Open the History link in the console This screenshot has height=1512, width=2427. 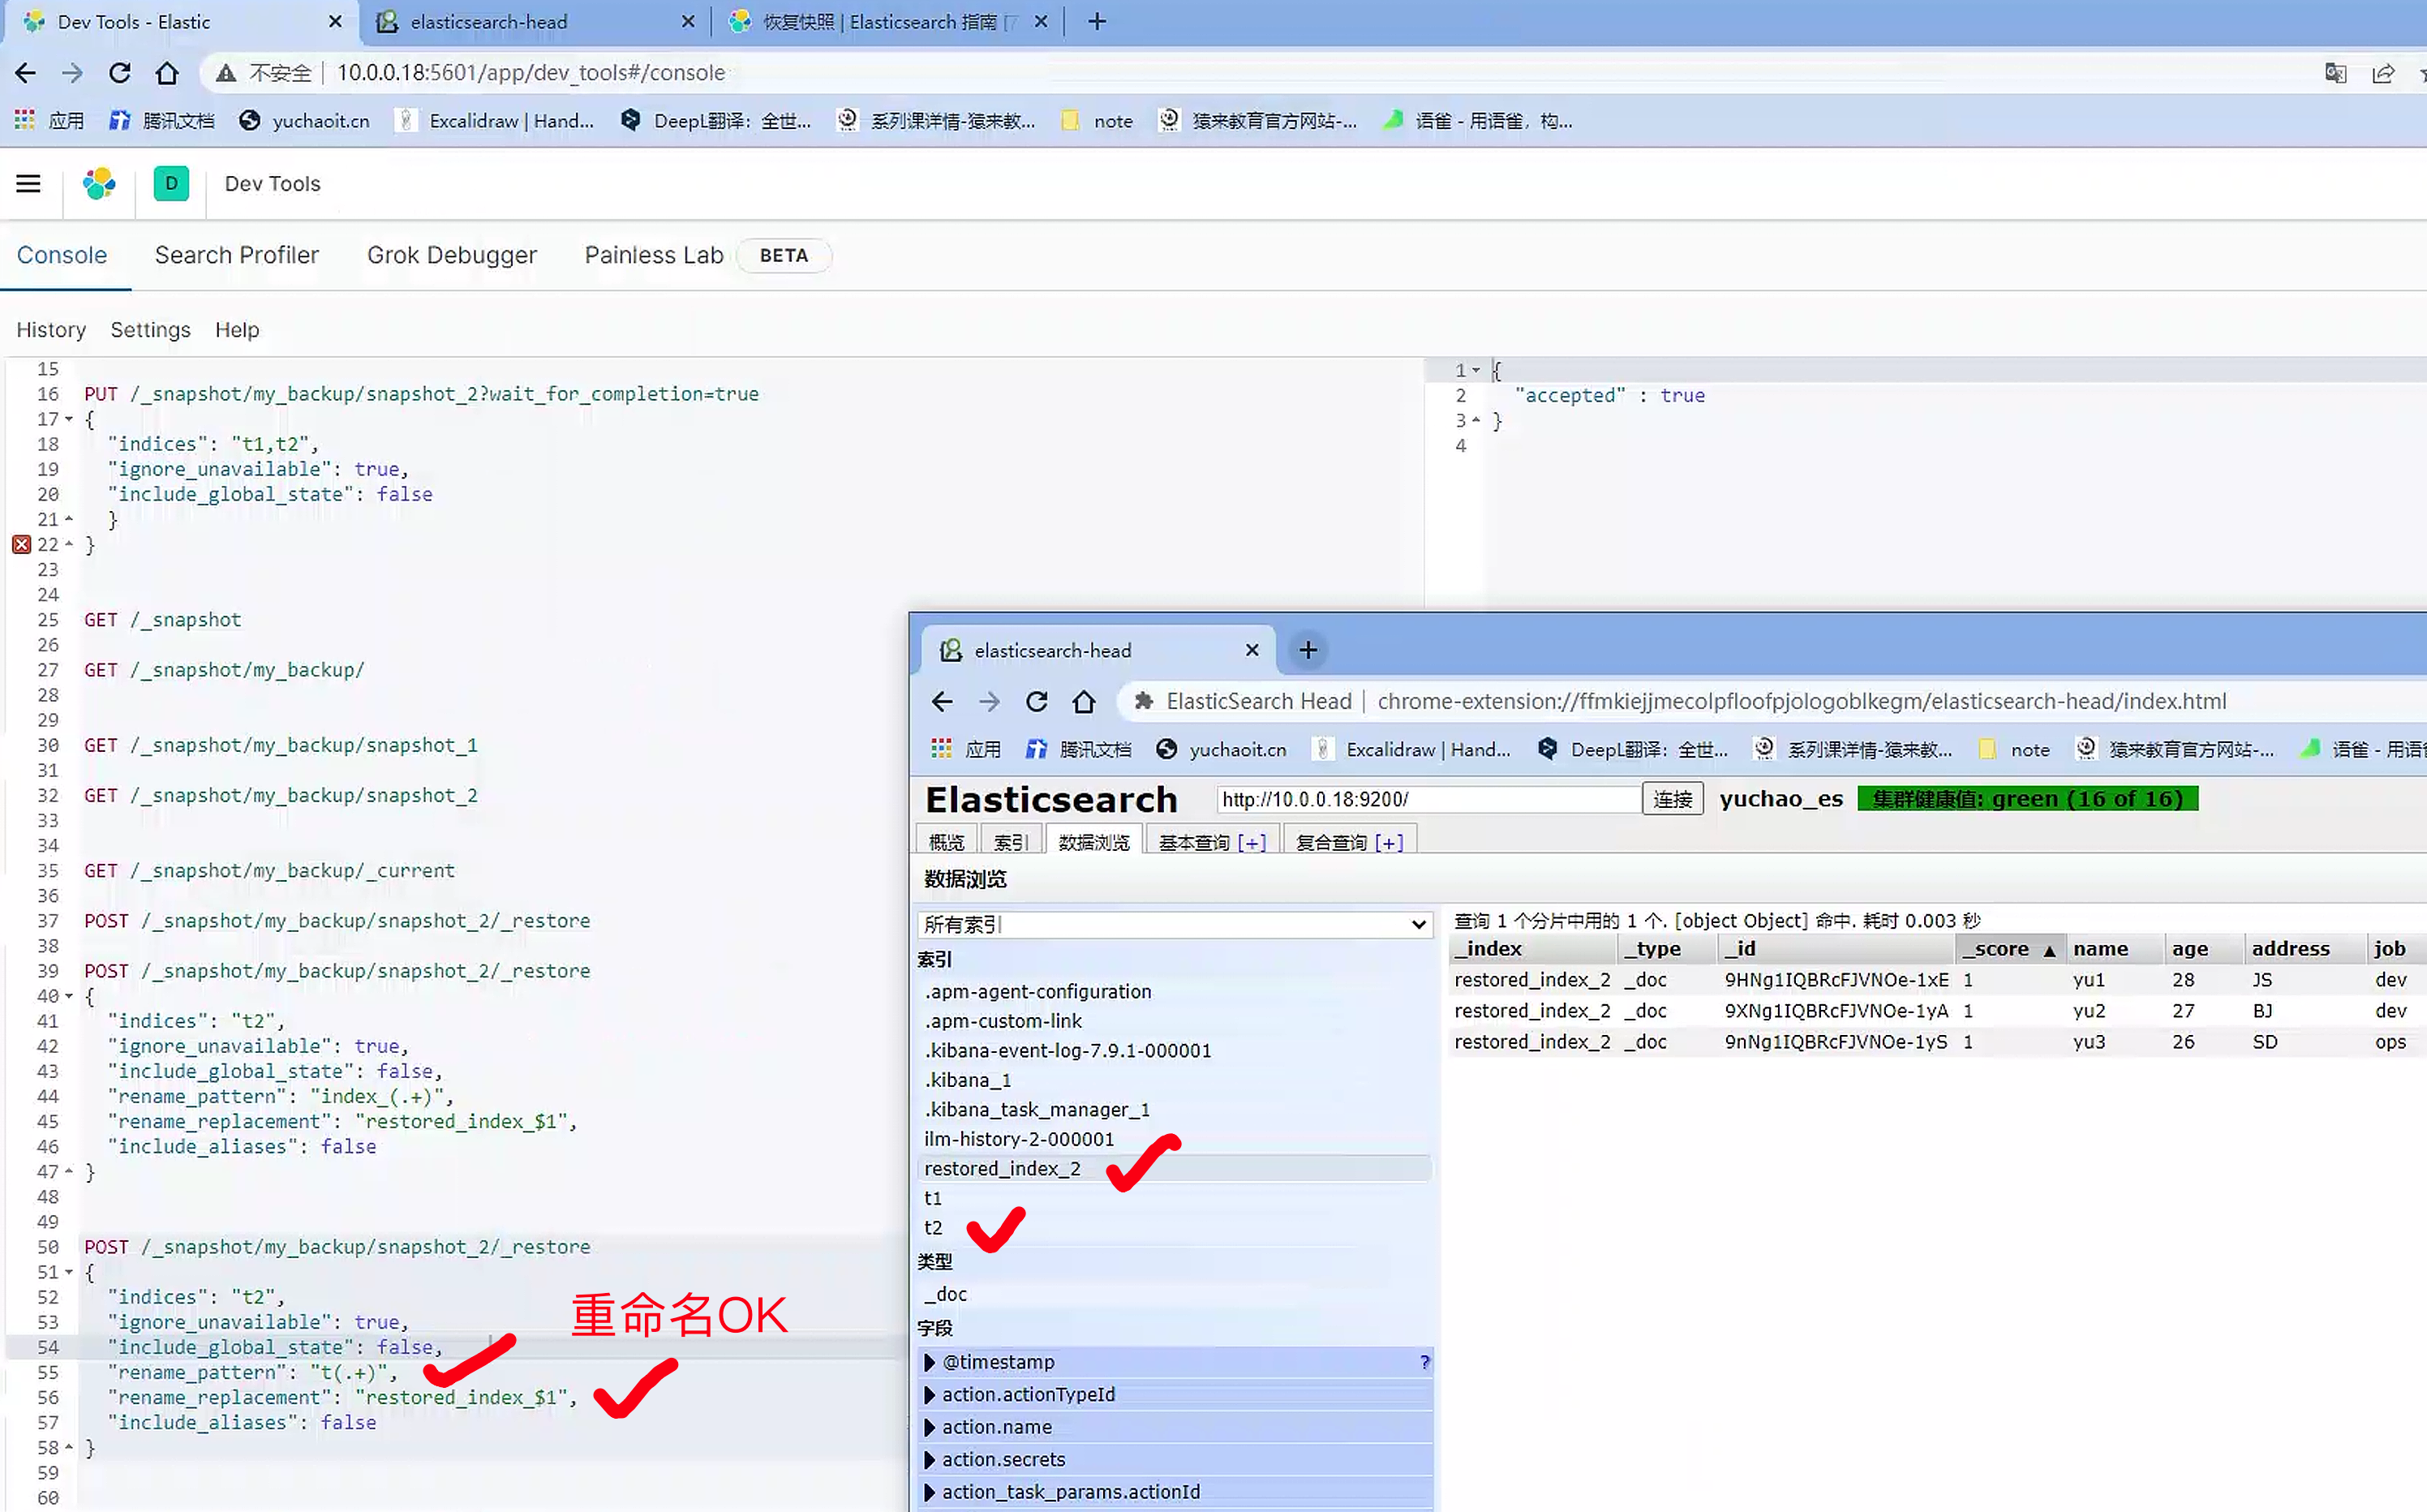51,330
